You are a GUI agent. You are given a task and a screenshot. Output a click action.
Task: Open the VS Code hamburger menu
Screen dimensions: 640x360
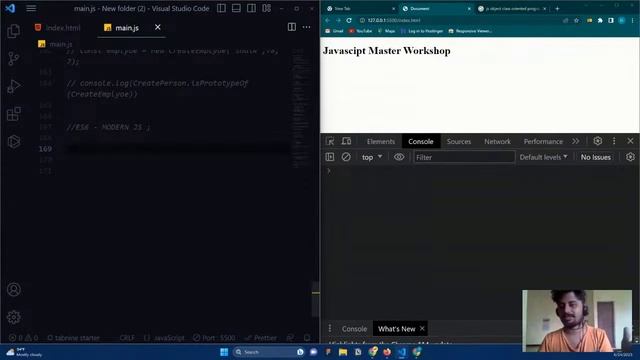(x=31, y=8)
